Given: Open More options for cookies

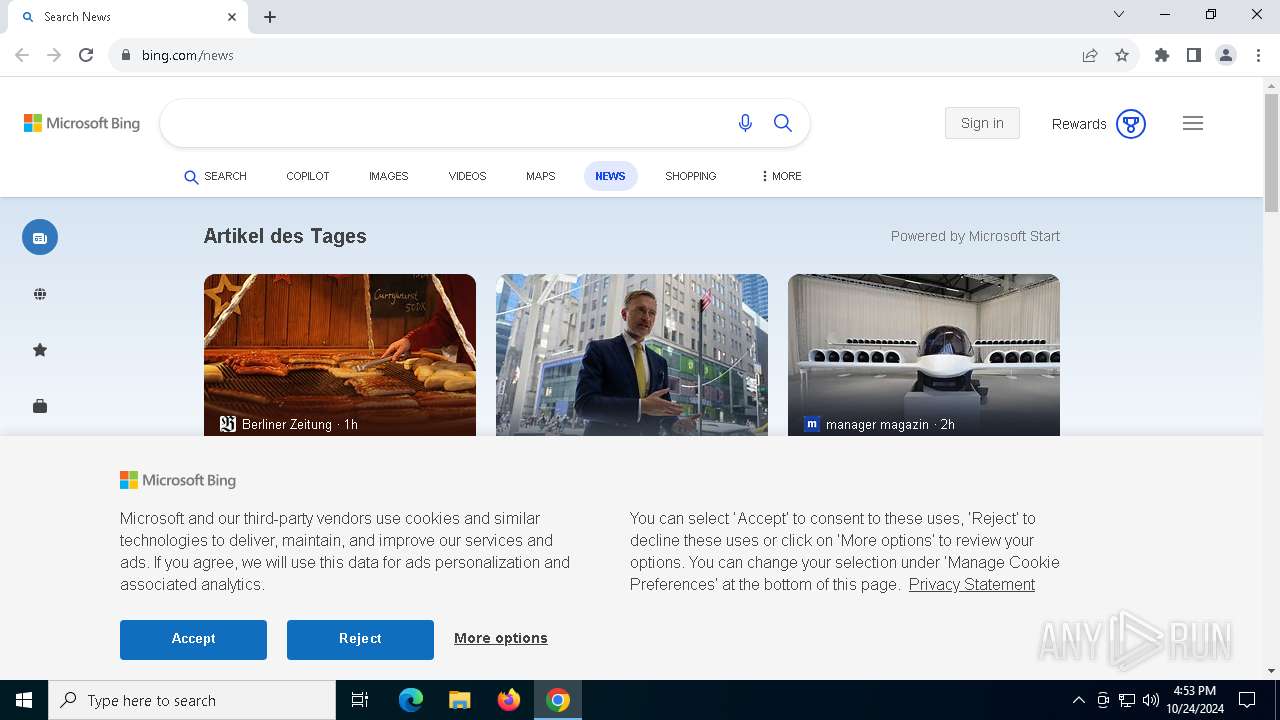Looking at the screenshot, I should (501, 638).
